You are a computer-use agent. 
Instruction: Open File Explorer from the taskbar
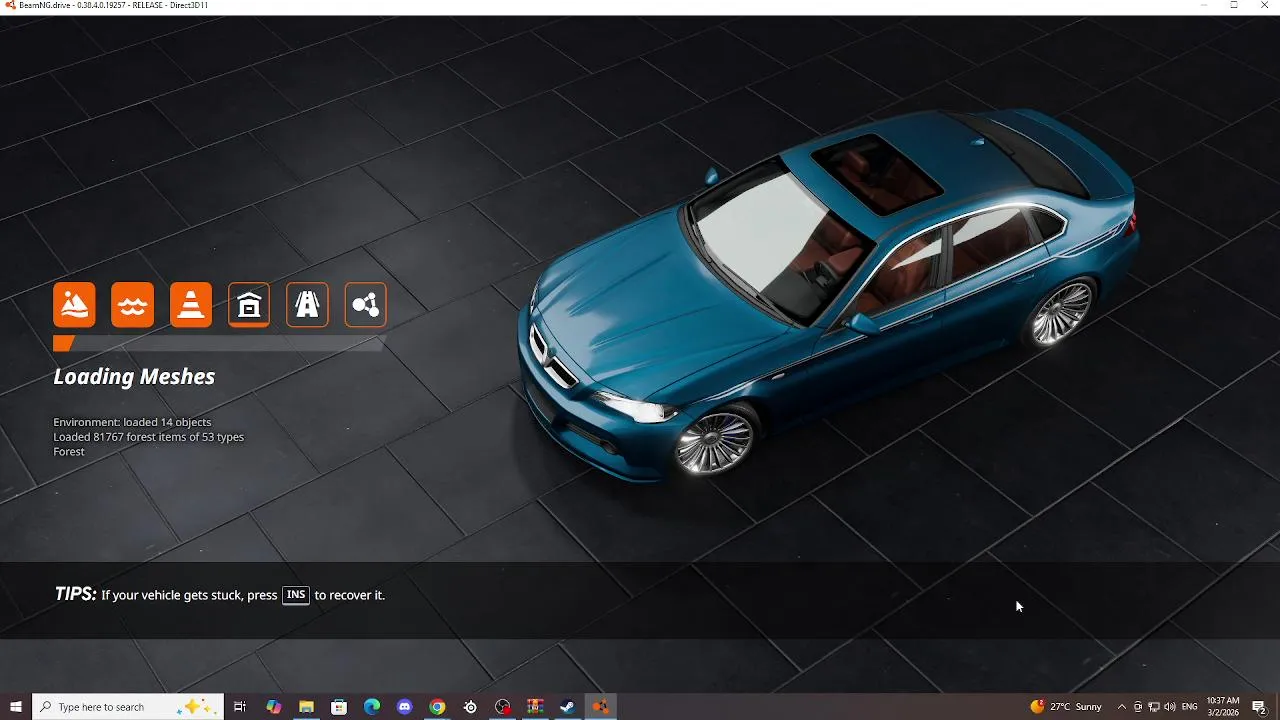(306, 707)
